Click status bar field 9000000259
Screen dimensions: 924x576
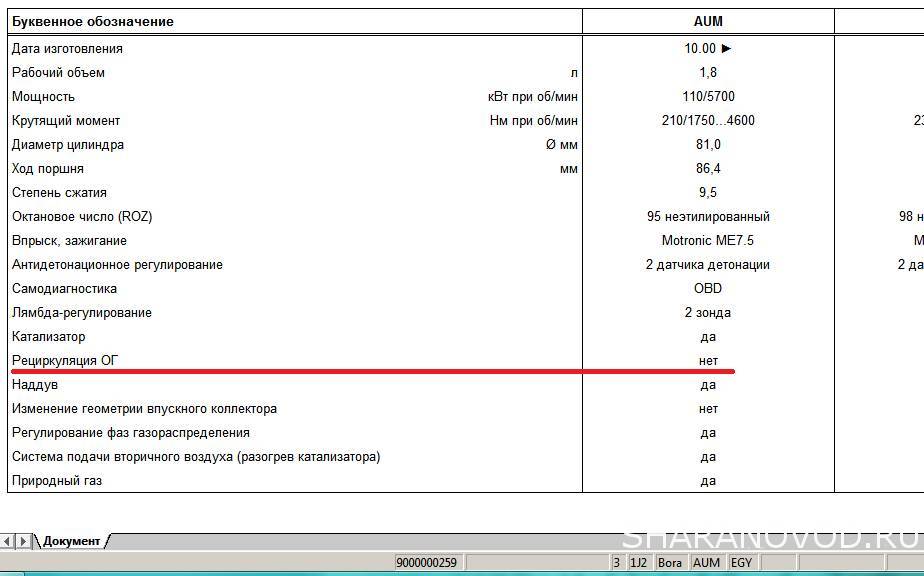[x=426, y=563]
